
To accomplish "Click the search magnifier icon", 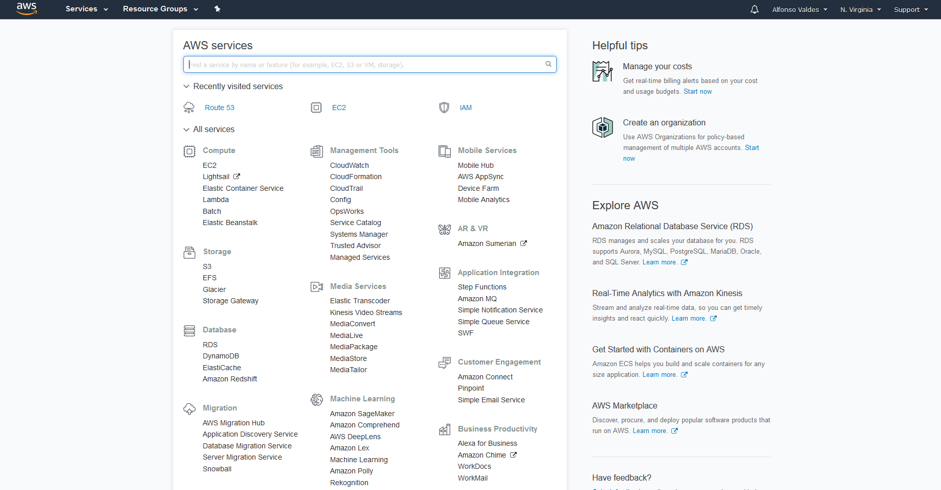I will point(548,64).
